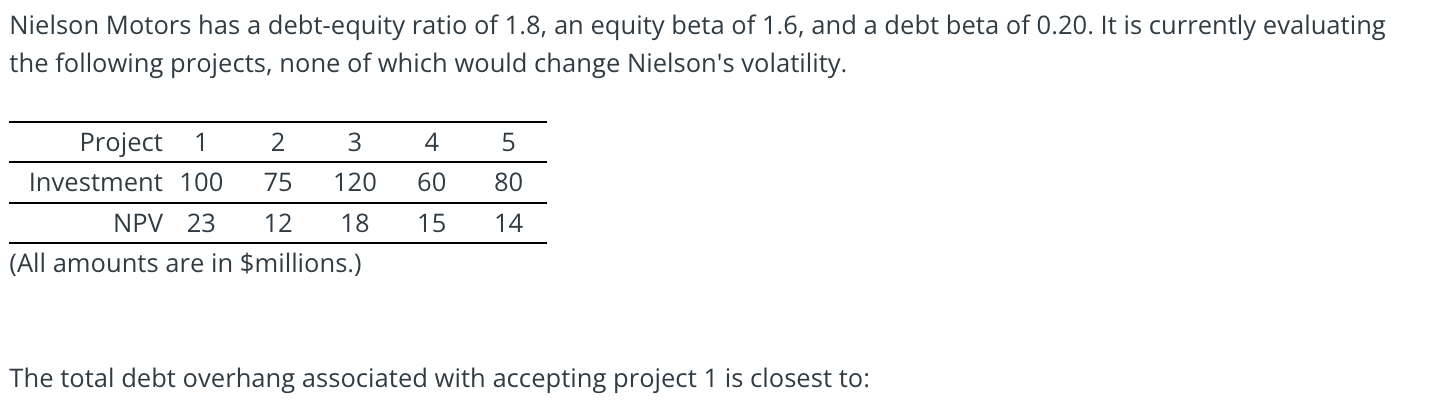Select the investment value 100
The image size is (1442, 414).
[x=201, y=183]
